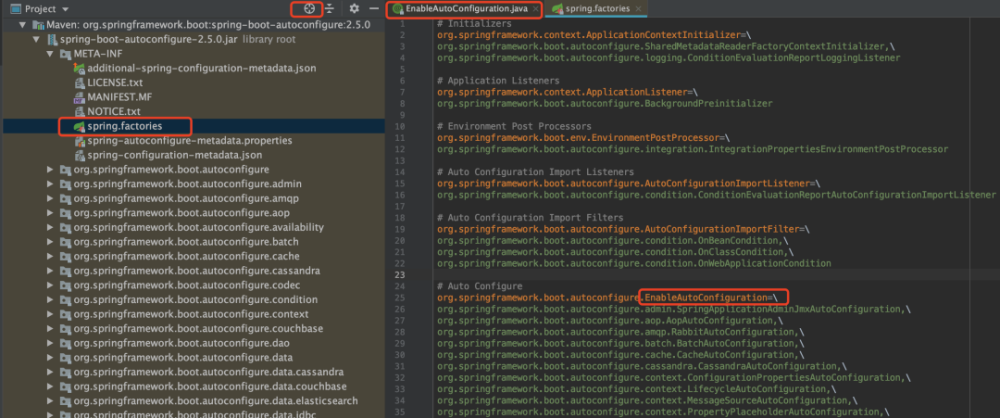Click the autoconfigure.data.elasticsearch package icon
The image size is (1000, 418).
click(65, 401)
